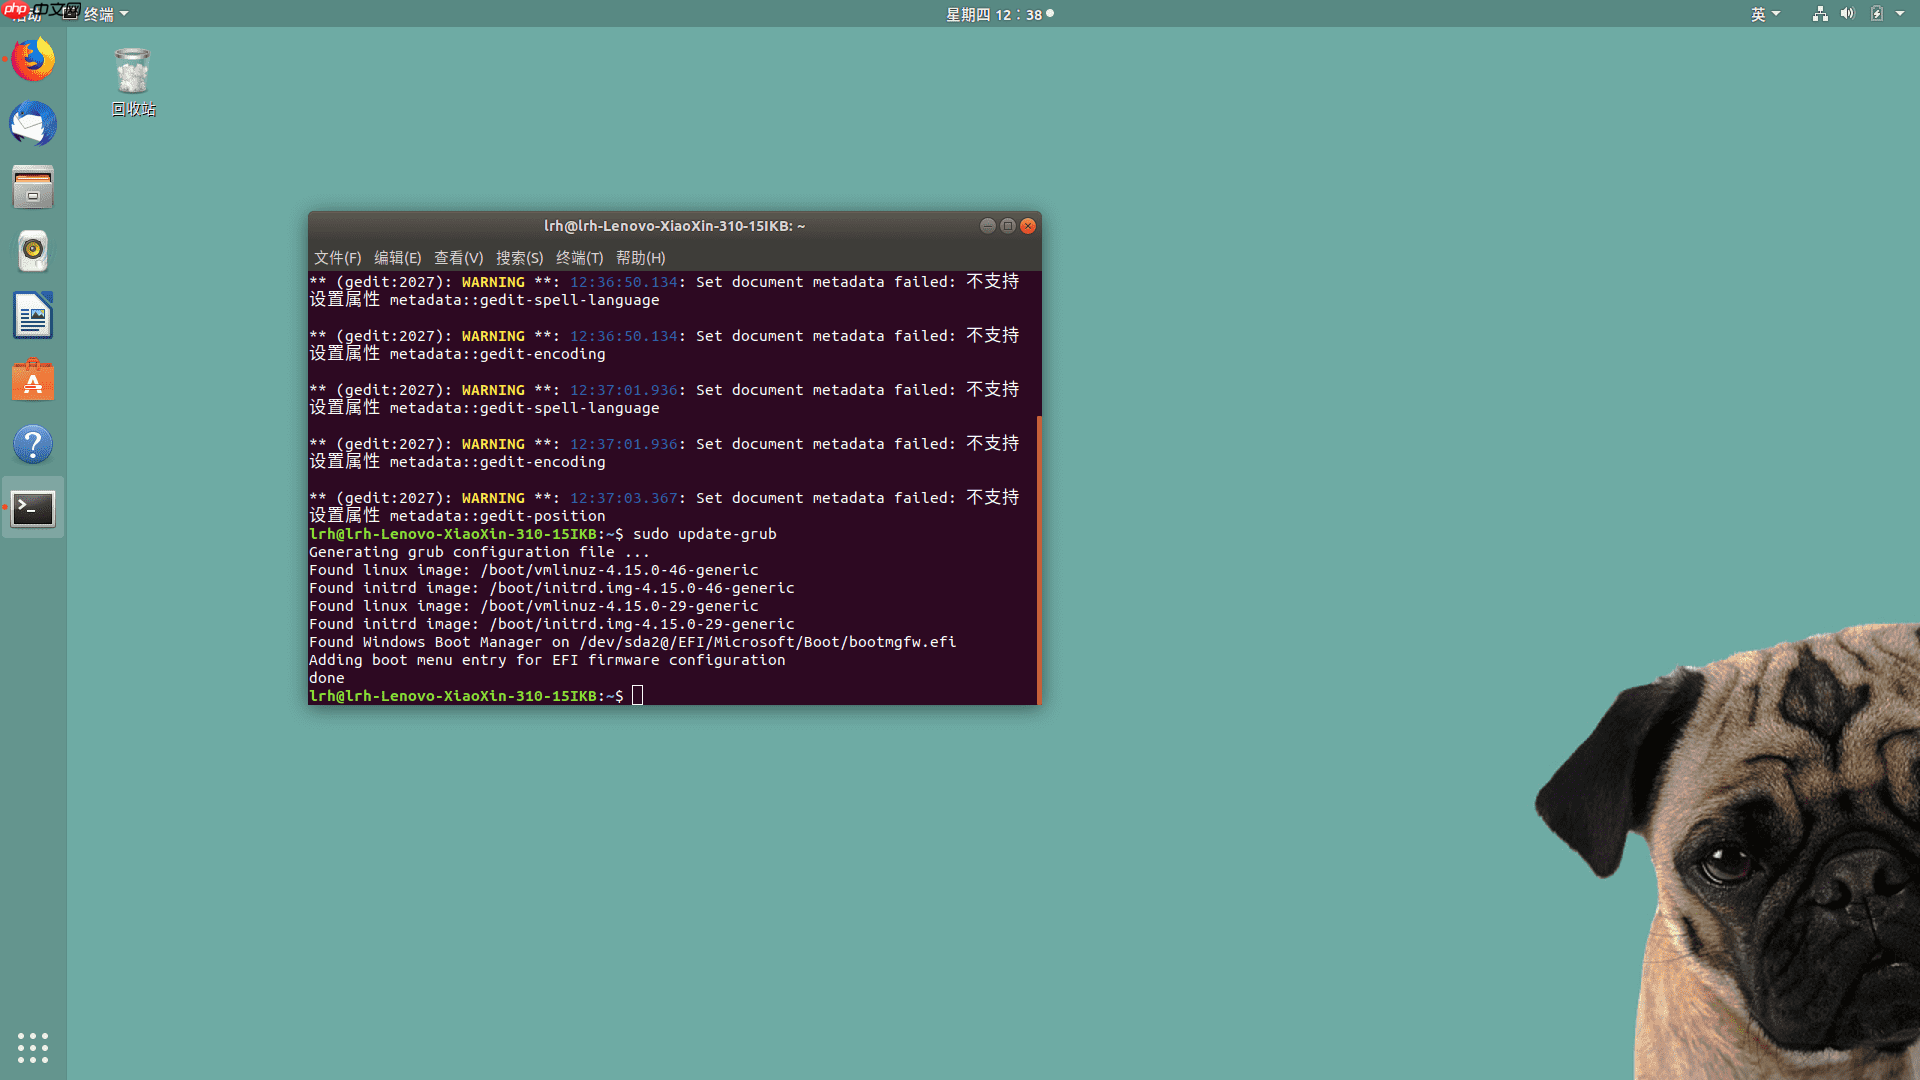Open the 搜索(S) menu
The image size is (1920, 1080).
coord(519,258)
